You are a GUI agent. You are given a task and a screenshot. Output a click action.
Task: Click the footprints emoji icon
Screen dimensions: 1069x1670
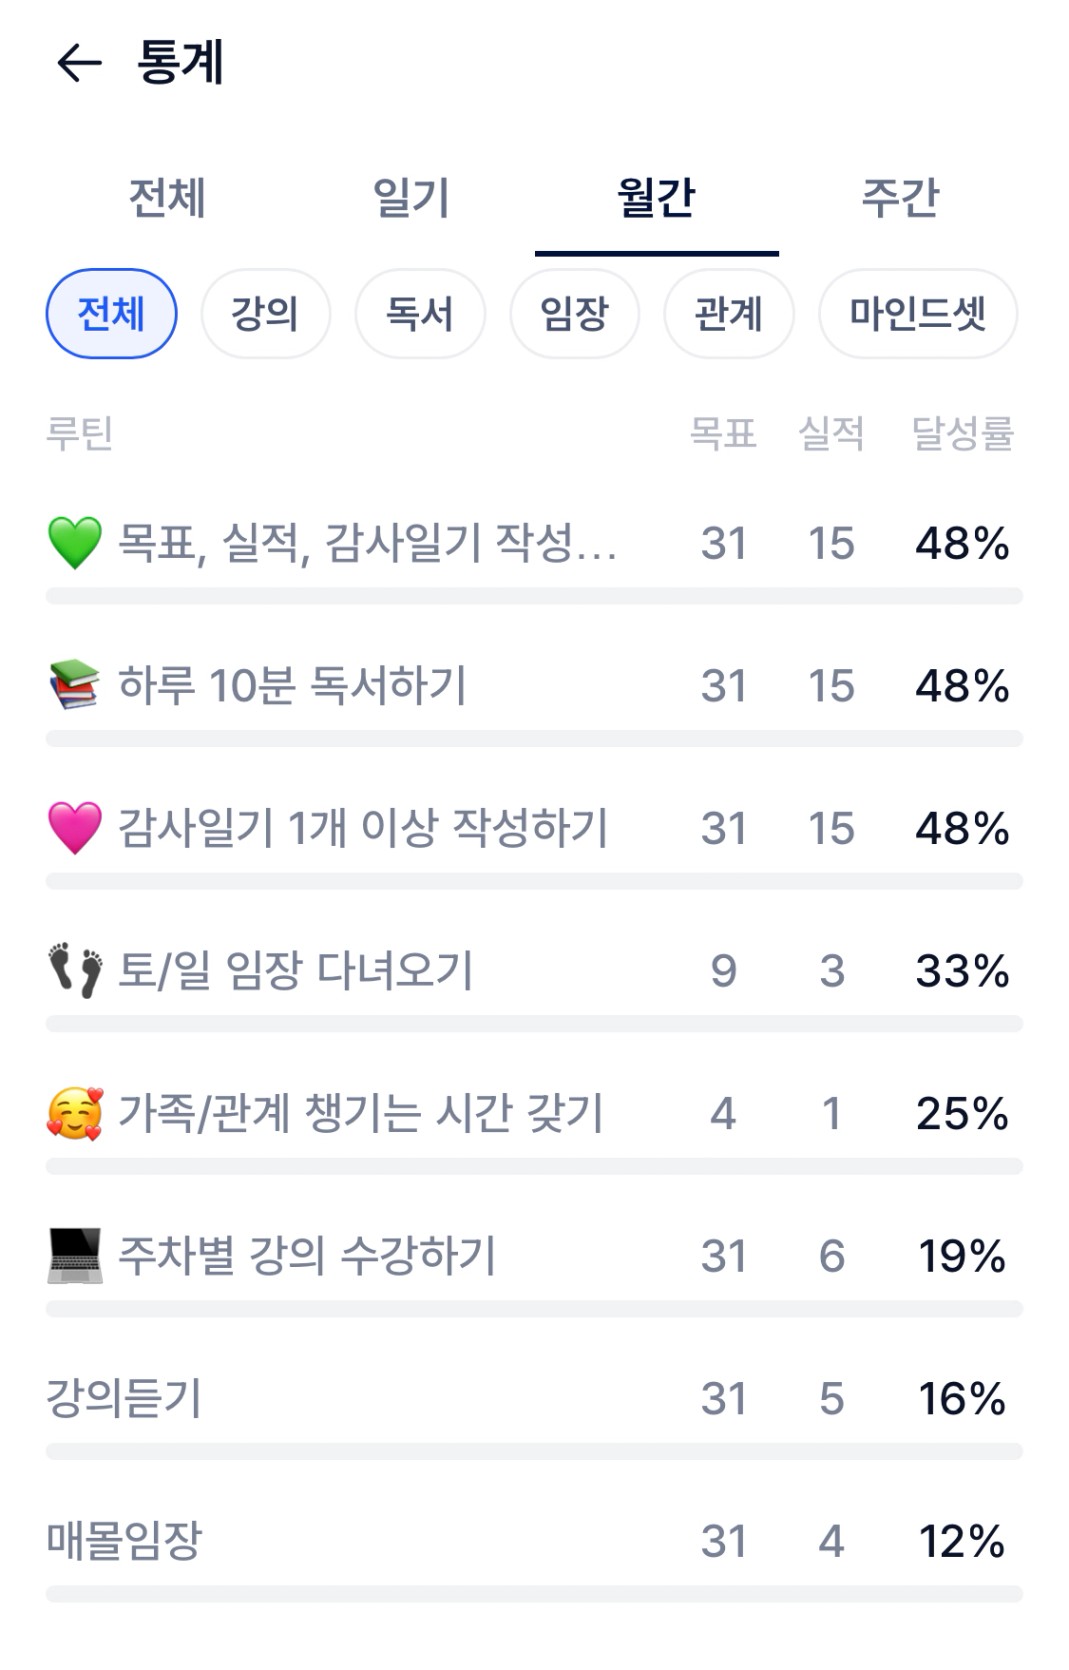75,970
